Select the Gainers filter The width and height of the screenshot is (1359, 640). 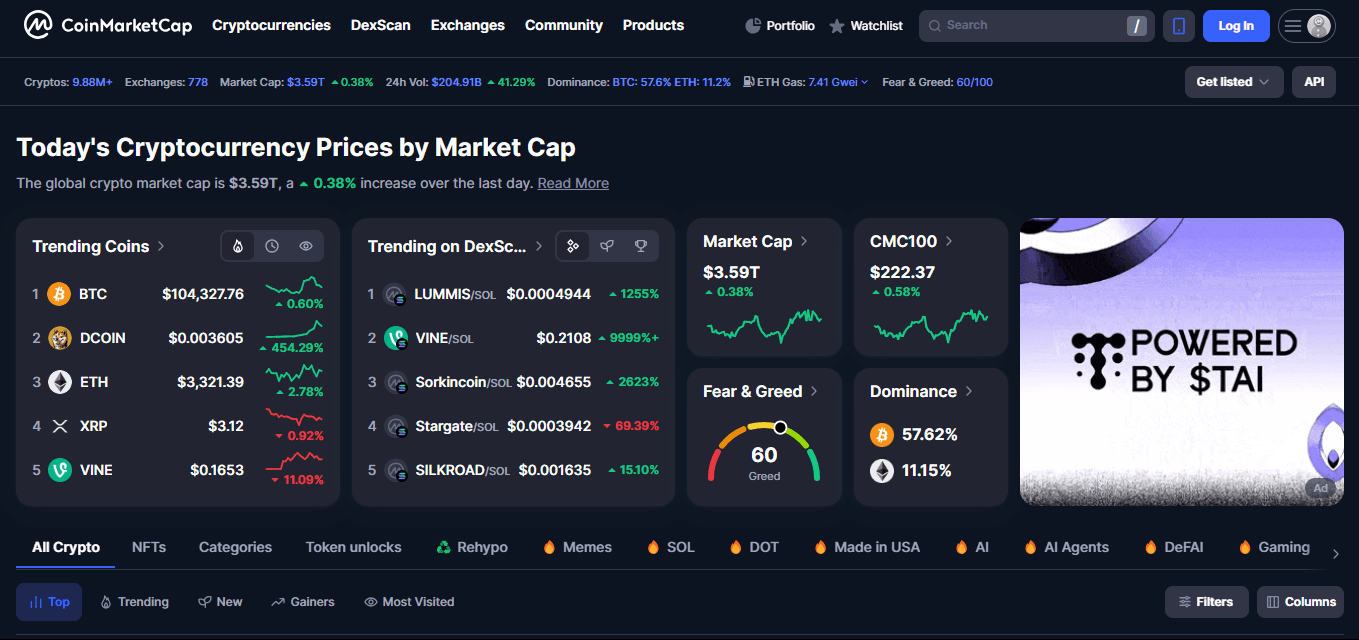point(303,602)
